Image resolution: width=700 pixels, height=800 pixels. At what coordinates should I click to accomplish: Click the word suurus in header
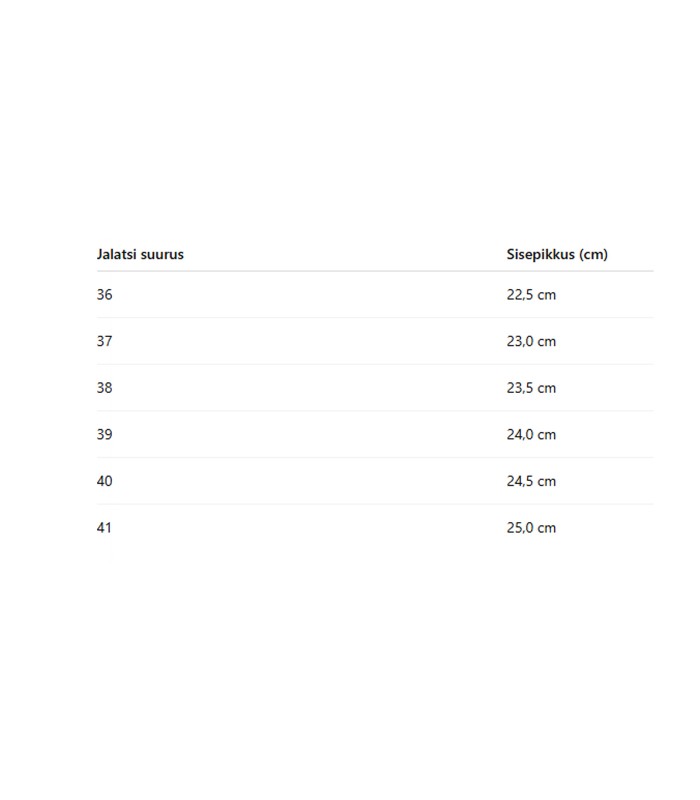(162, 255)
